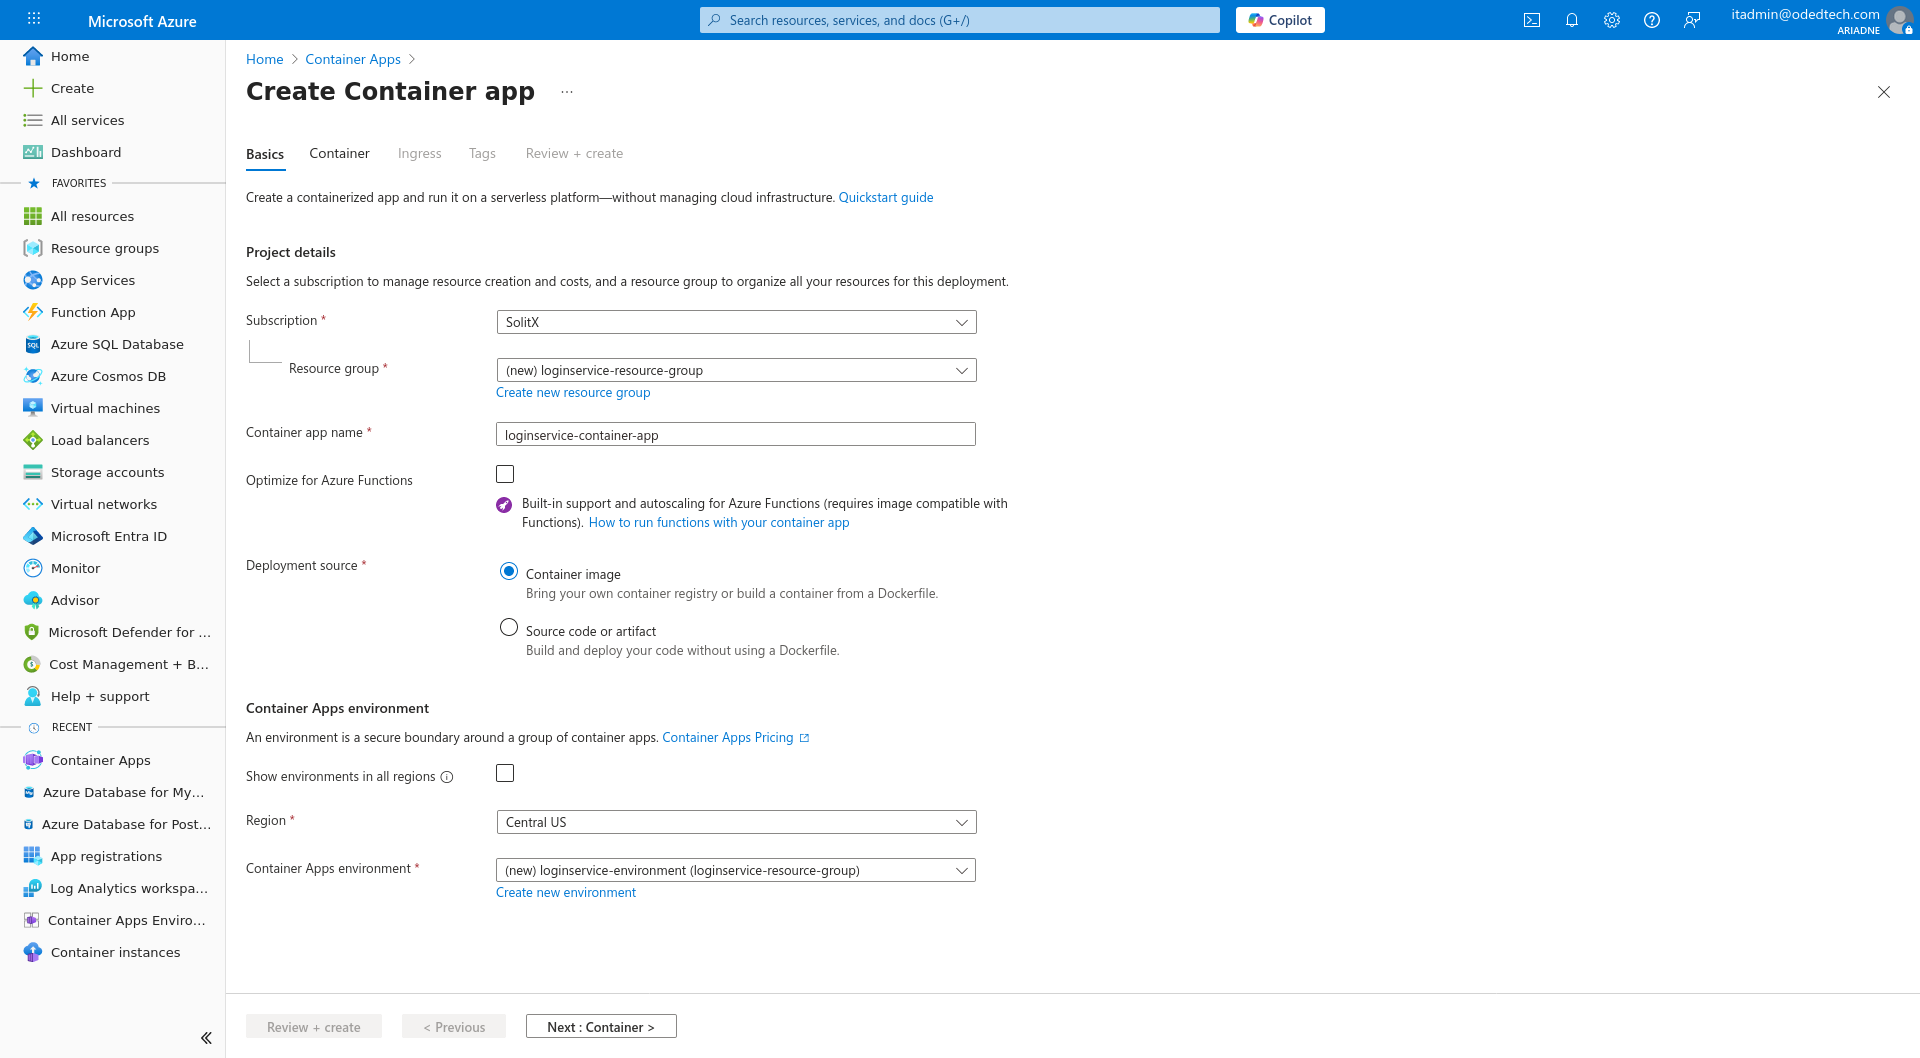Click Next : Container button
This screenshot has height=1058, width=1920.
[x=601, y=1026]
